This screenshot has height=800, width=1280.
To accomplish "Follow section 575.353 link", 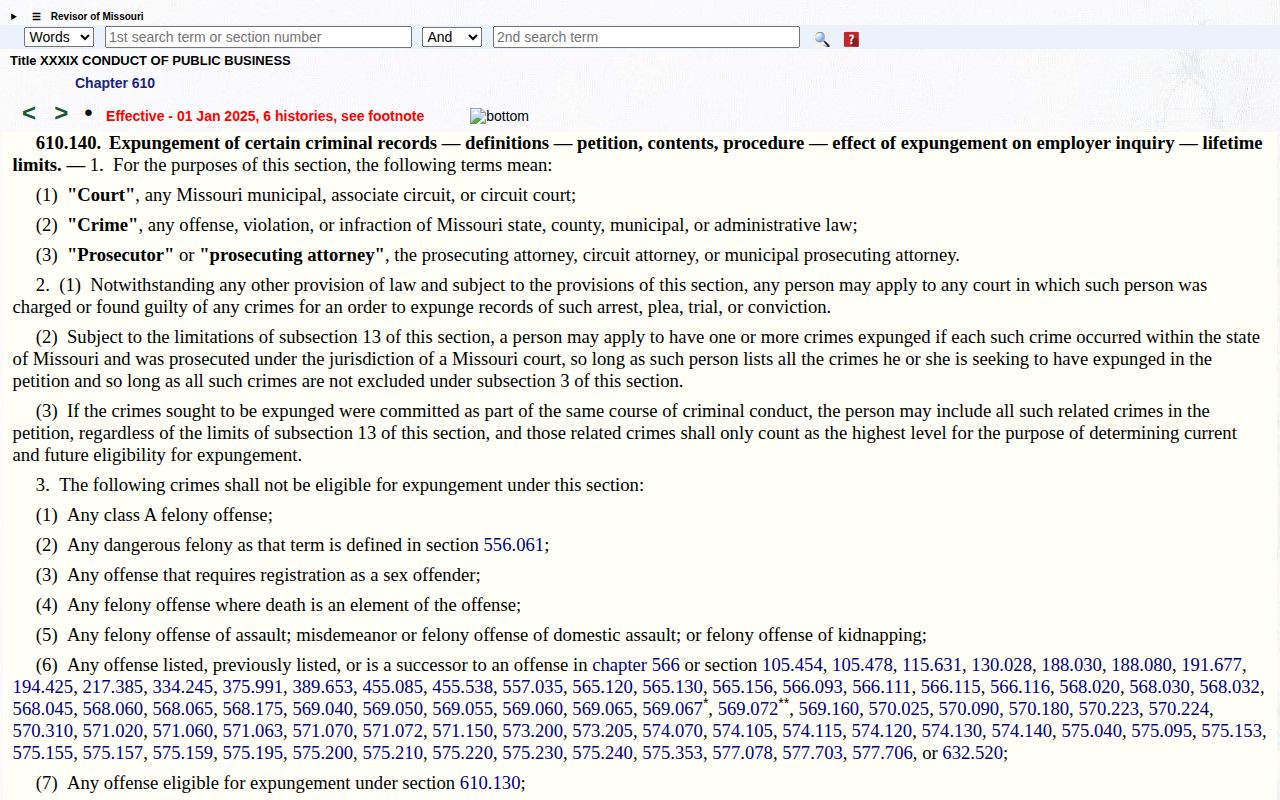I will tap(673, 753).
